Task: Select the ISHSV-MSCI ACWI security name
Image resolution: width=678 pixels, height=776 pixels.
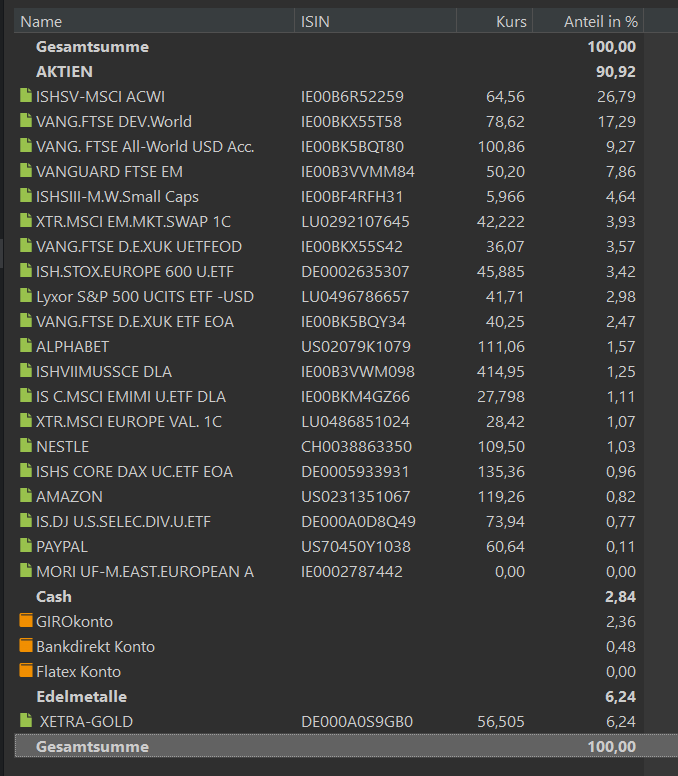Action: point(100,97)
